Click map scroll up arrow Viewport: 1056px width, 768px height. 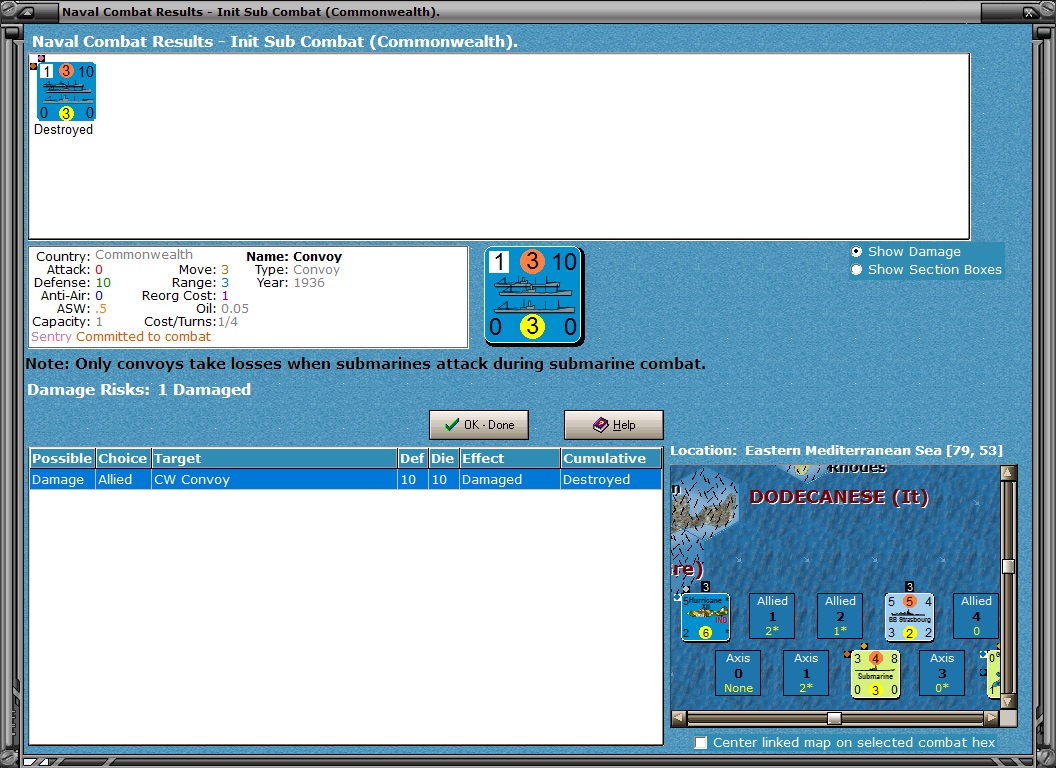1008,473
